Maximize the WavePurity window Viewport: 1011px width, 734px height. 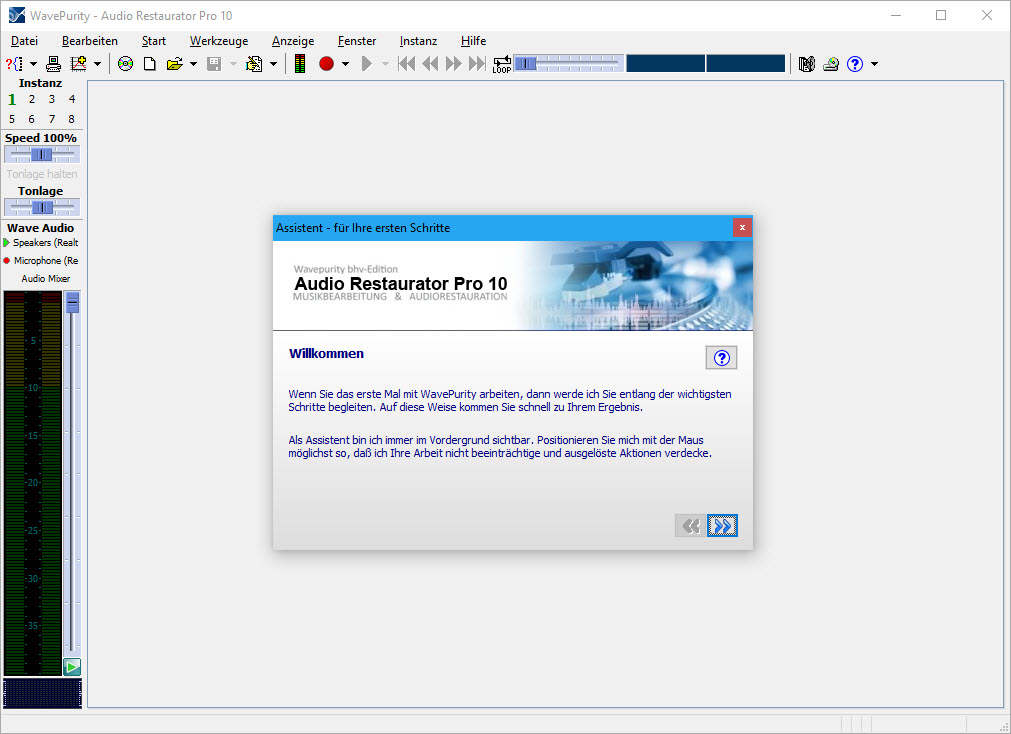point(941,15)
